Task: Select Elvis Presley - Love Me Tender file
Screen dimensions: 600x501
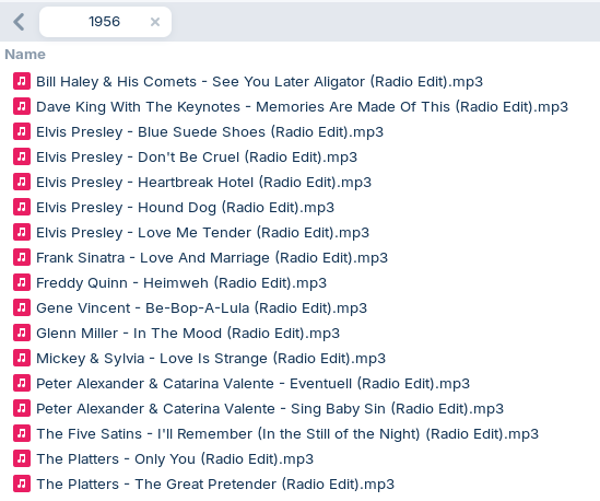Action: point(202,232)
